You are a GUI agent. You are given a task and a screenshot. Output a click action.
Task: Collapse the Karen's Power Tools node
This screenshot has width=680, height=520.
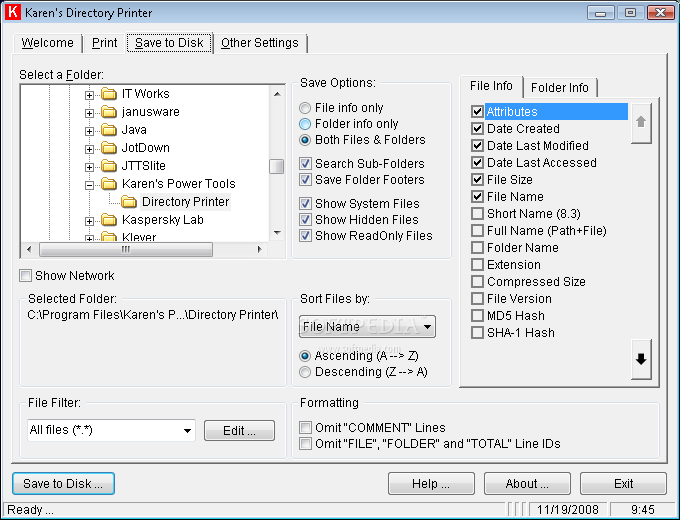(x=89, y=185)
